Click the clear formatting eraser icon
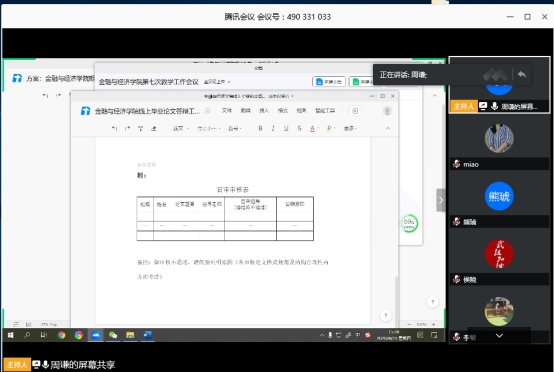554x372 pixels. 154,128
